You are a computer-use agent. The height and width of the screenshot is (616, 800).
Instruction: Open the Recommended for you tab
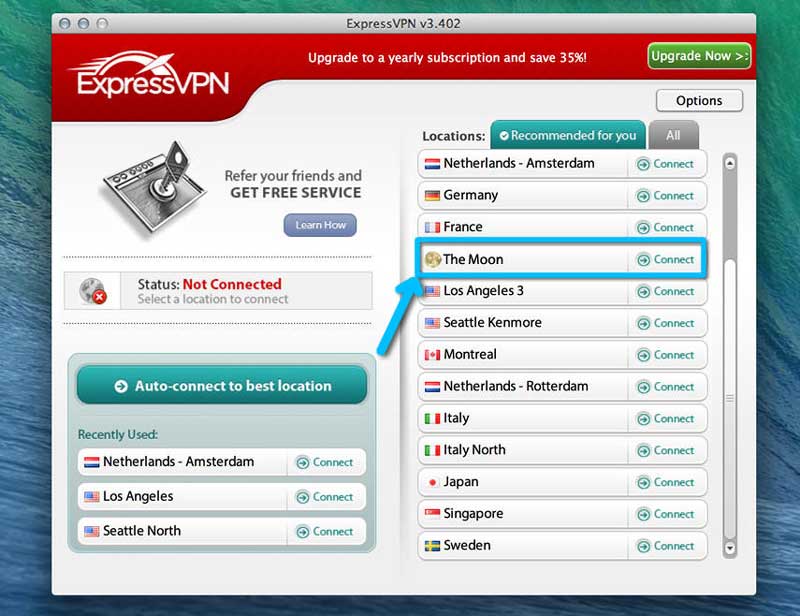(567, 134)
